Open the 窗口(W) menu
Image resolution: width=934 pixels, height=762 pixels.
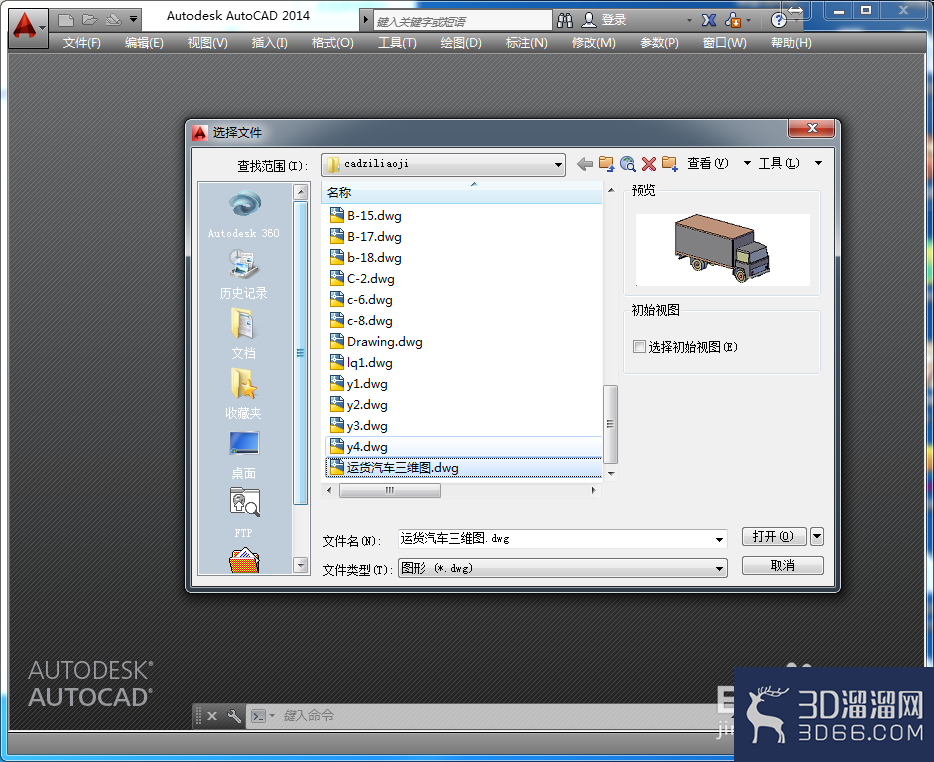(x=724, y=43)
